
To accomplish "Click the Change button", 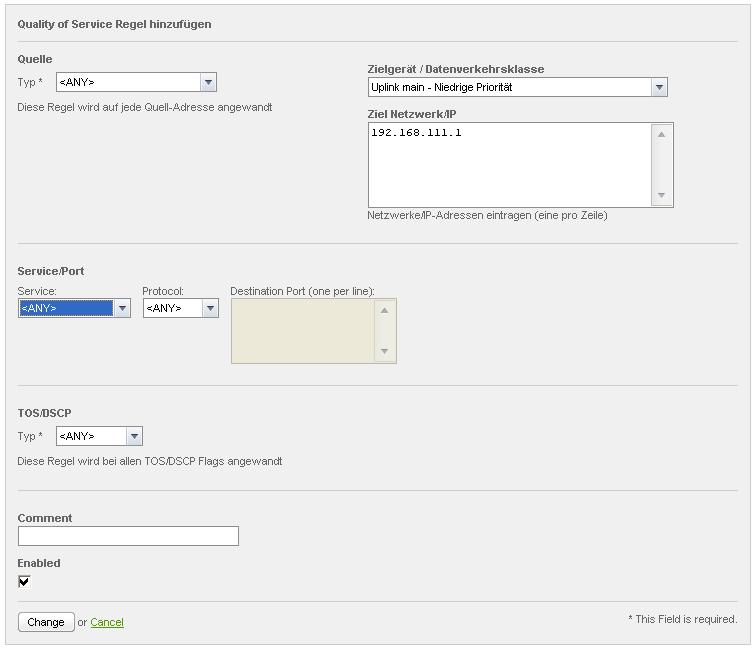I will tap(46, 622).
